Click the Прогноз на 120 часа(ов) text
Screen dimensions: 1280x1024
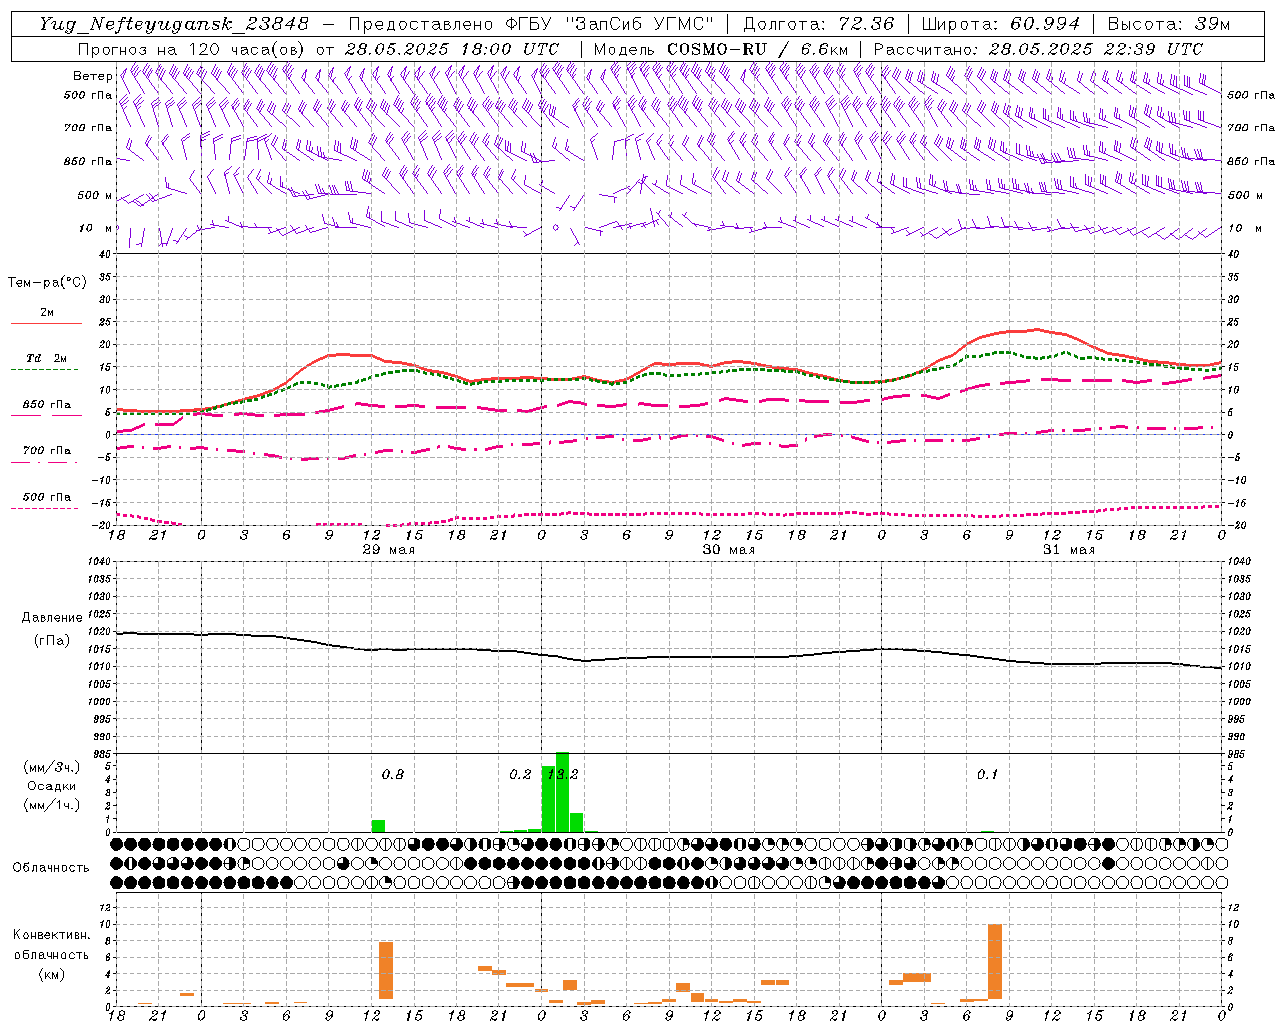(192, 49)
